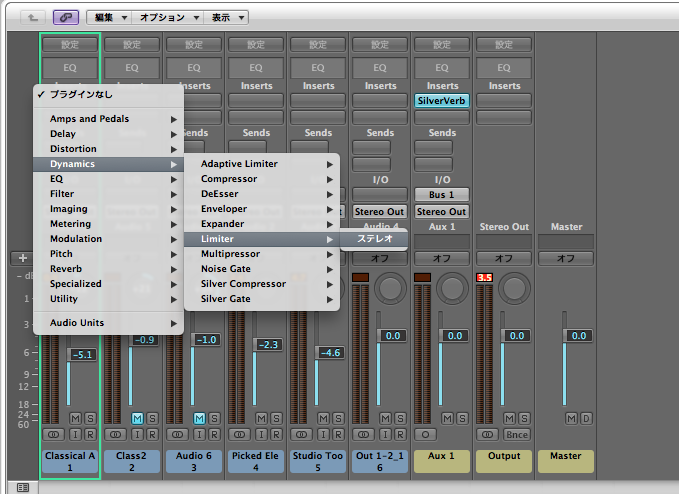Click the up-level arrow button in toolbar

(33, 17)
